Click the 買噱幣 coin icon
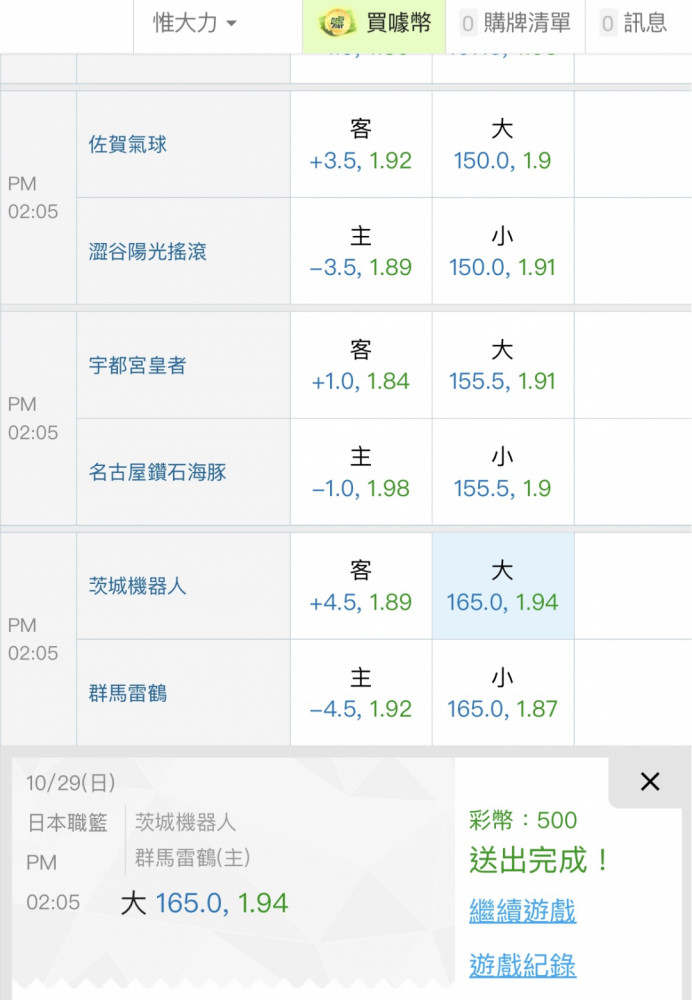Viewport: 692px width, 1000px height. coord(336,24)
